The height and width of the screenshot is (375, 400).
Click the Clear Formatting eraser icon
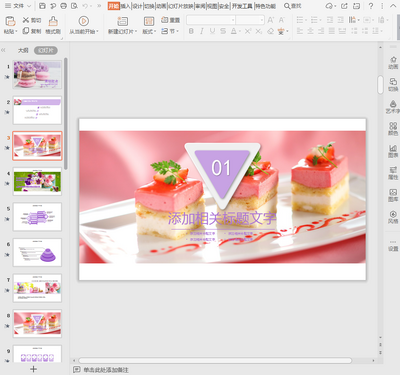click(x=271, y=31)
